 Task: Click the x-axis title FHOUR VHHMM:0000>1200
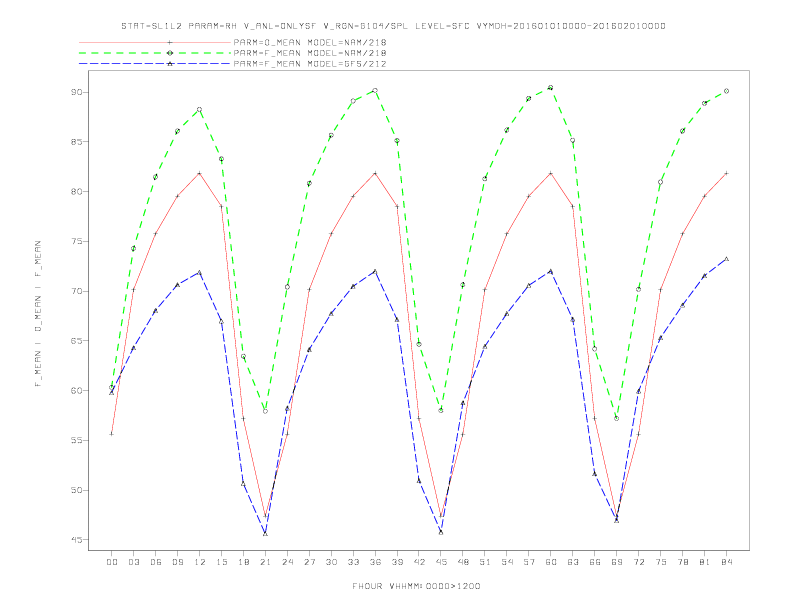[416, 586]
